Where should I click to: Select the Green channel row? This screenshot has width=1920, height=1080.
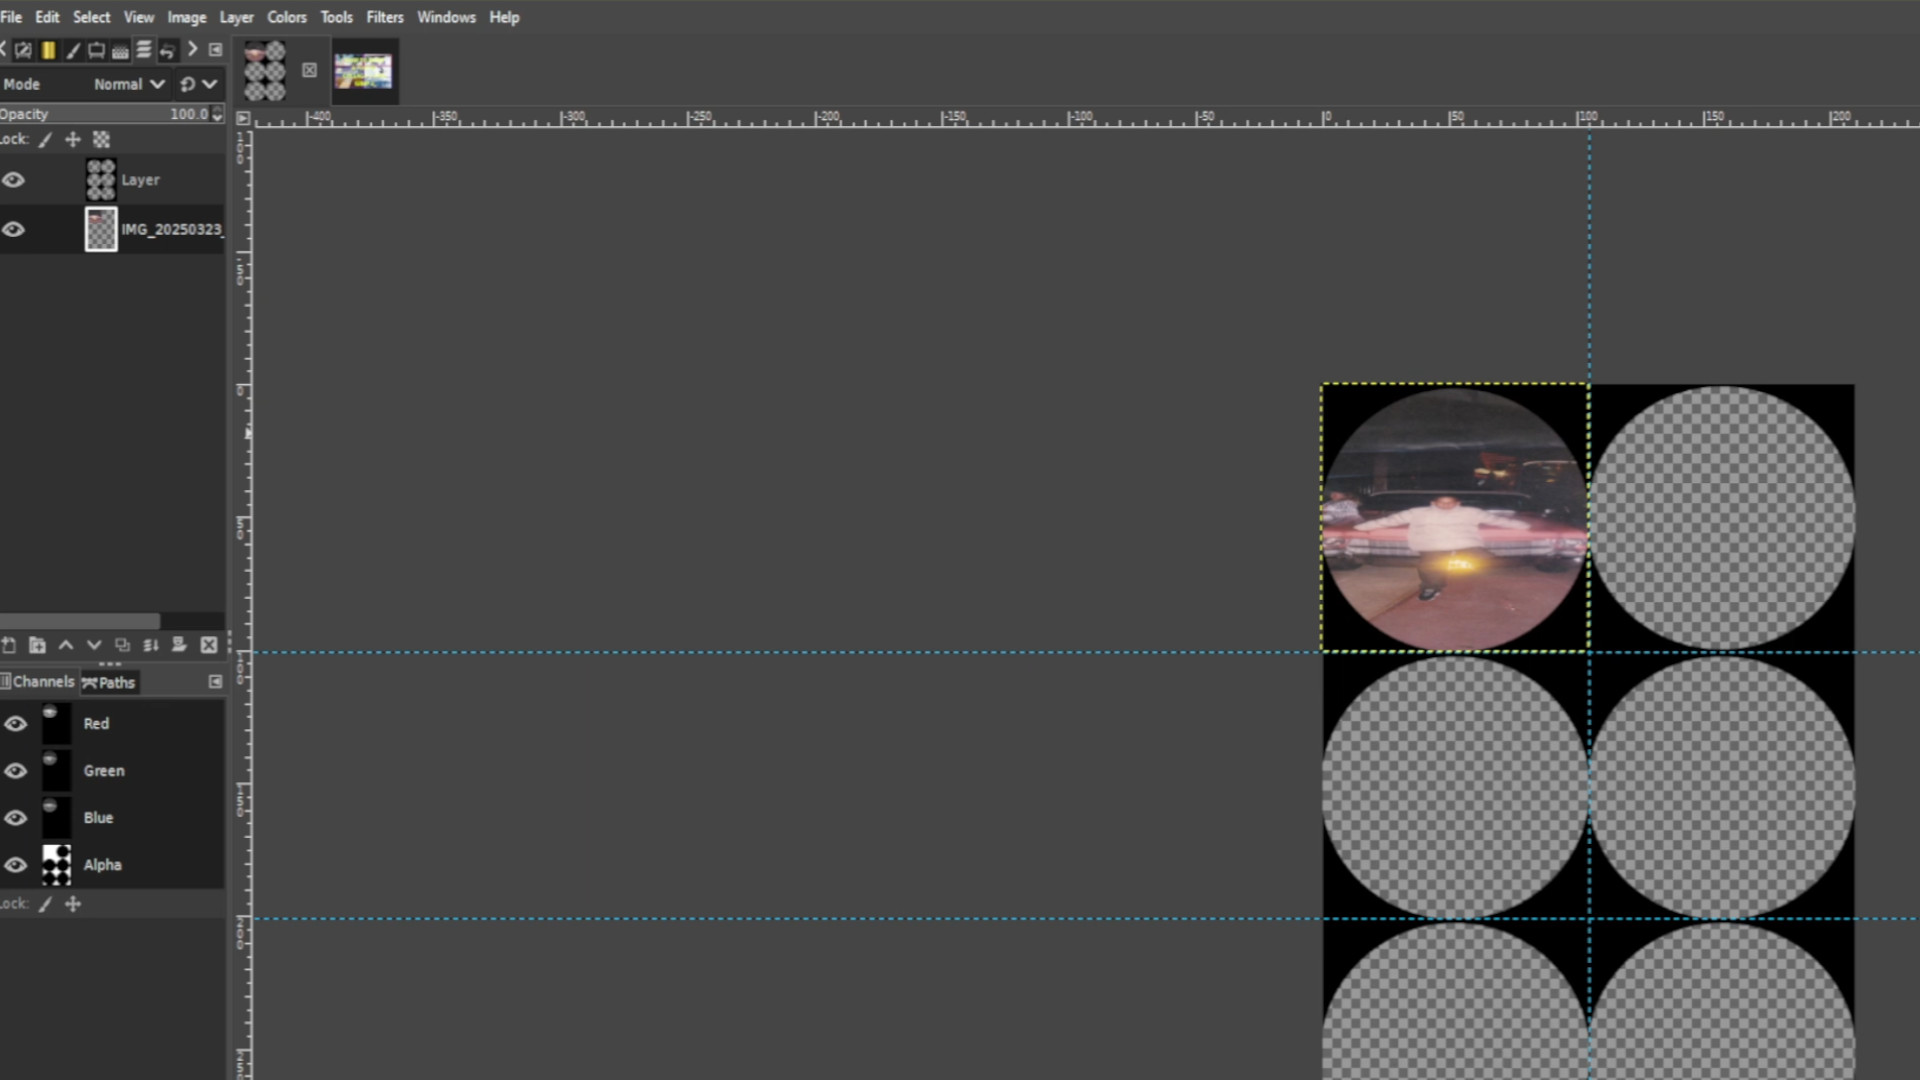click(x=112, y=771)
